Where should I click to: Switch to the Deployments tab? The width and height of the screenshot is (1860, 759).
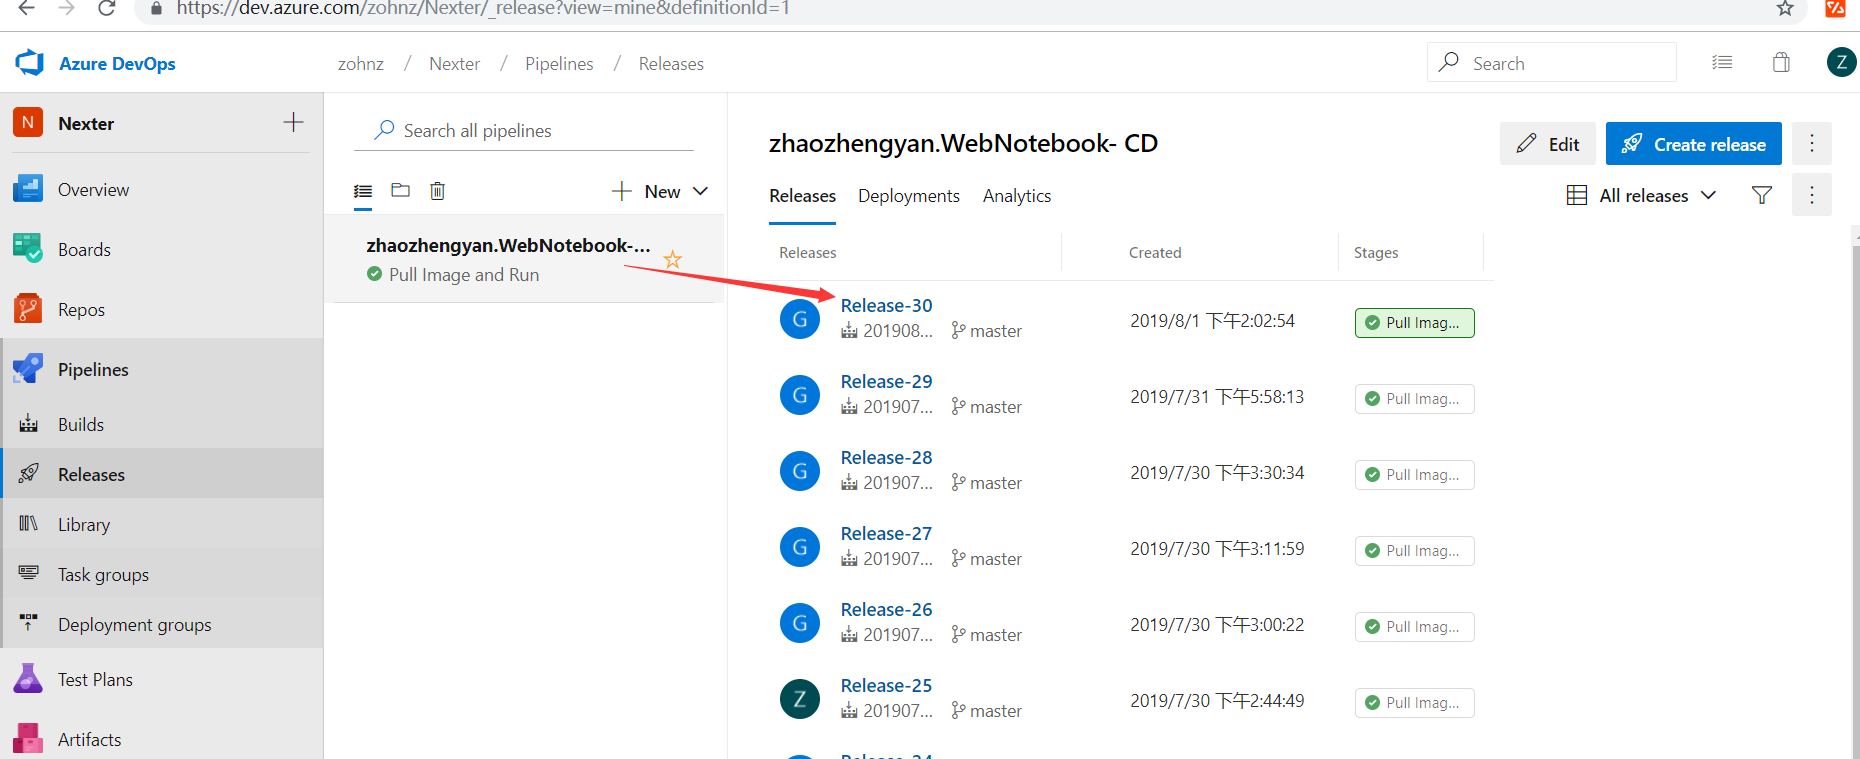[x=909, y=196]
